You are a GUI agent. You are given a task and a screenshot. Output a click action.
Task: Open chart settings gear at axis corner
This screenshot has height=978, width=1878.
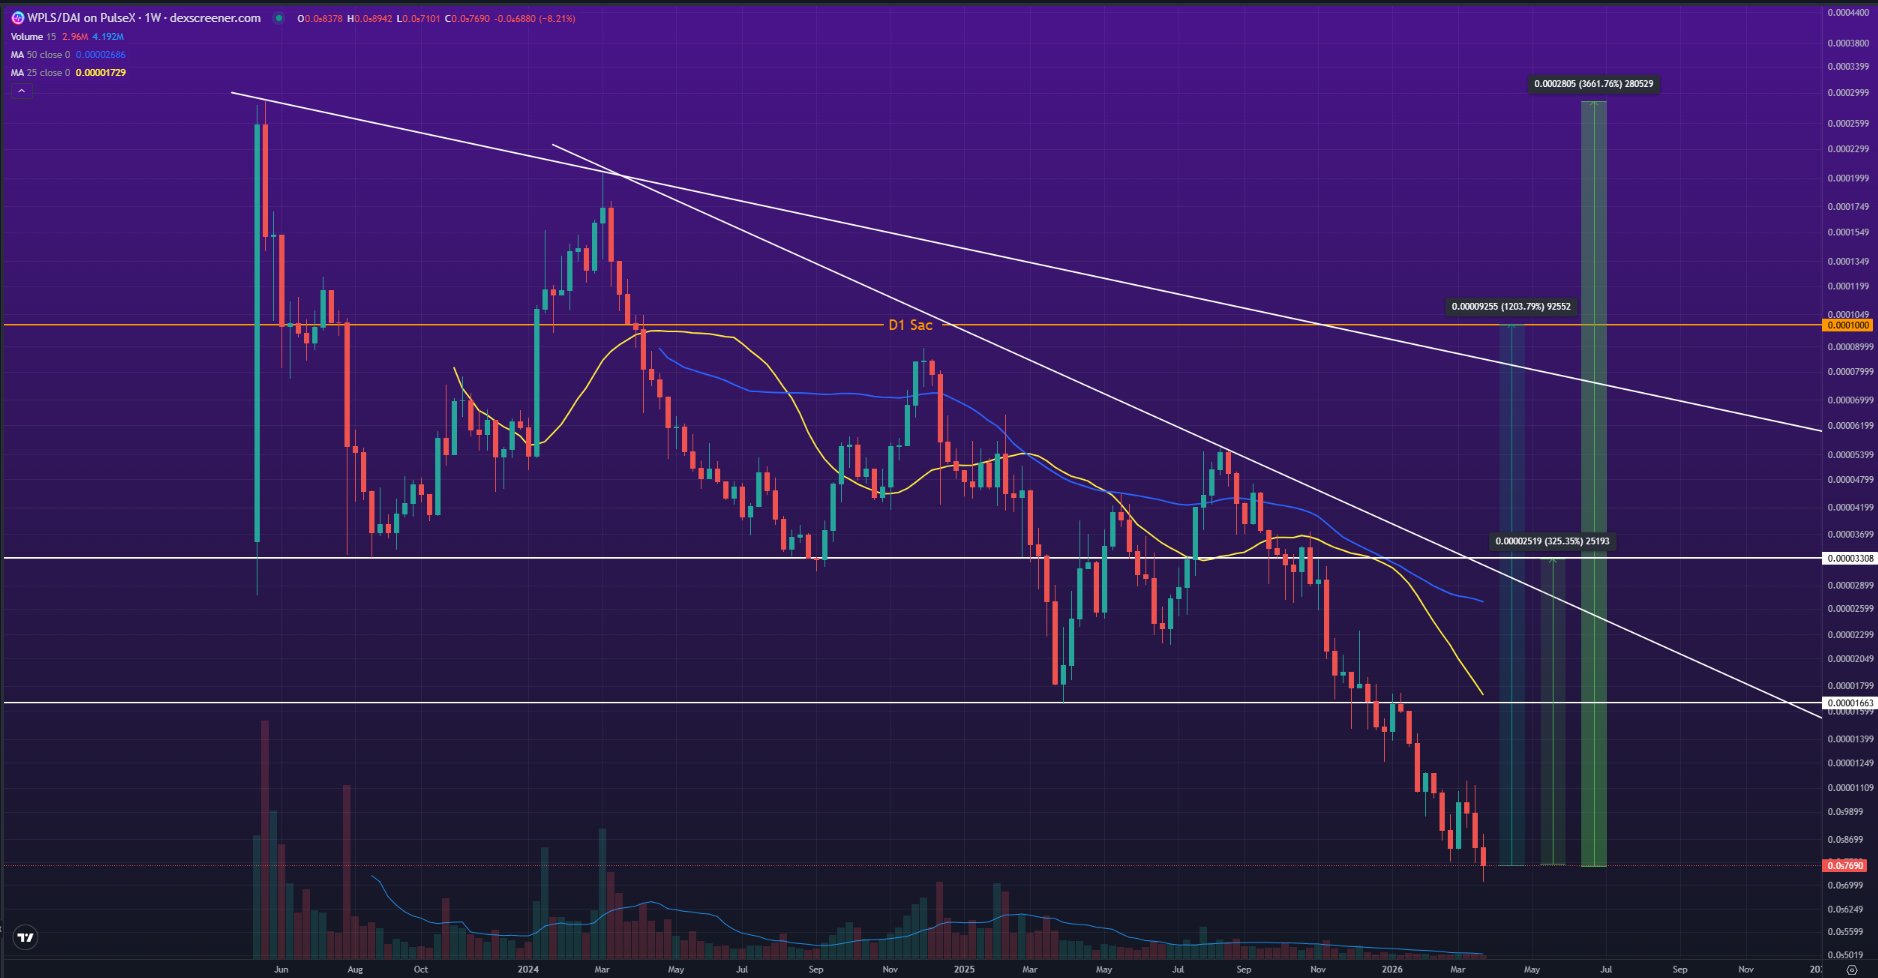click(1851, 969)
